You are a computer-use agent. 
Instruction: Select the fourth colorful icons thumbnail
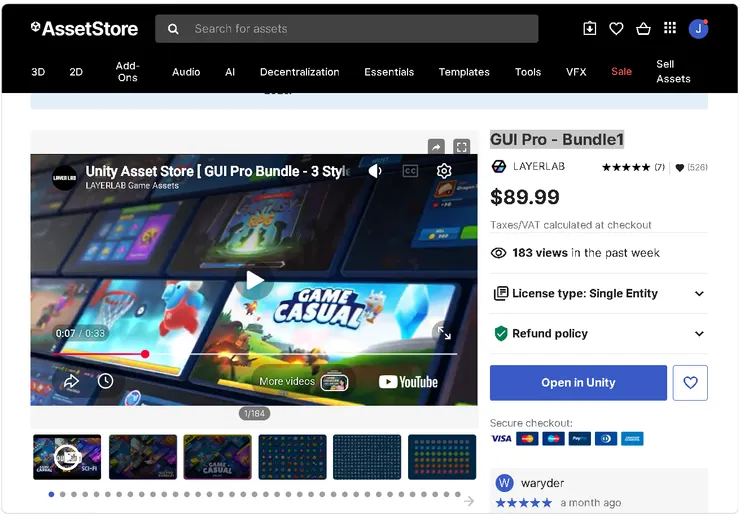pyautogui.click(x=293, y=457)
